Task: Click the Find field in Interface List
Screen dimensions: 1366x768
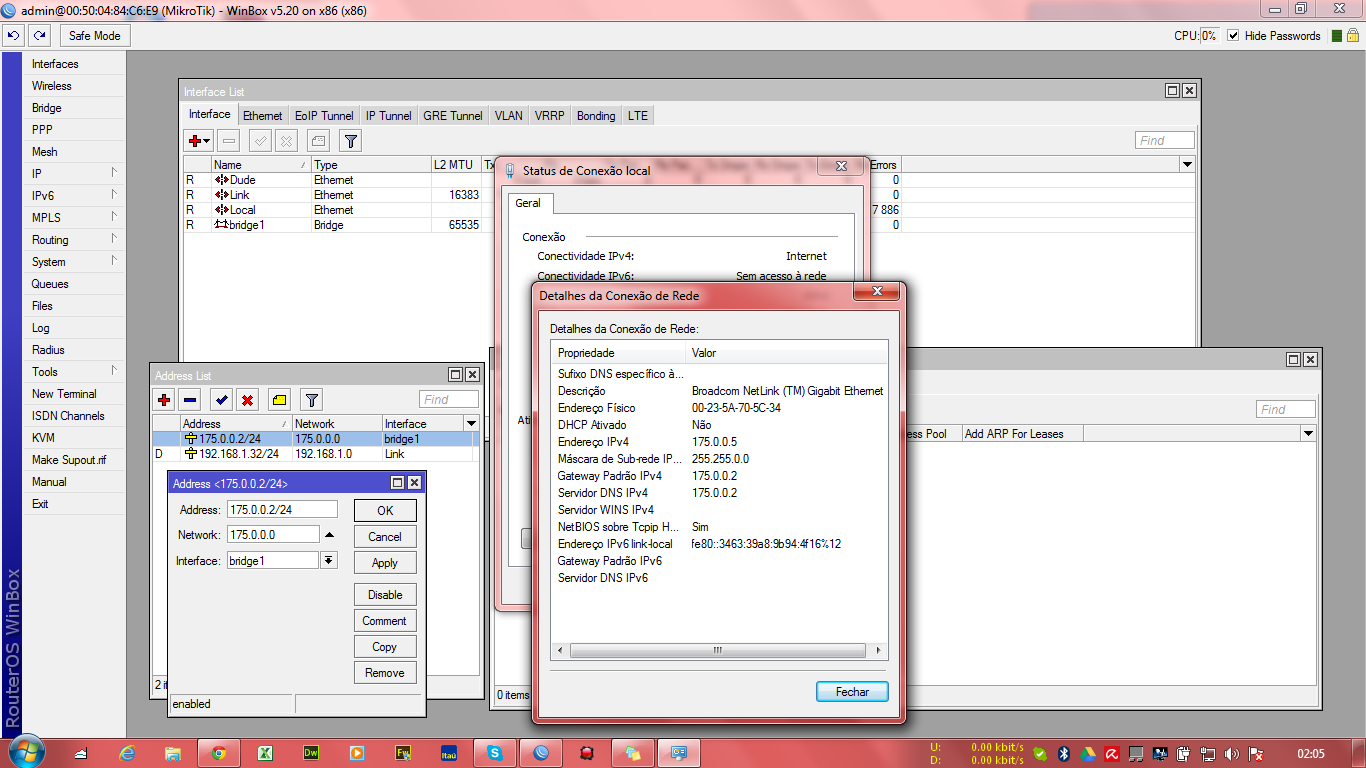Action: tap(1165, 141)
